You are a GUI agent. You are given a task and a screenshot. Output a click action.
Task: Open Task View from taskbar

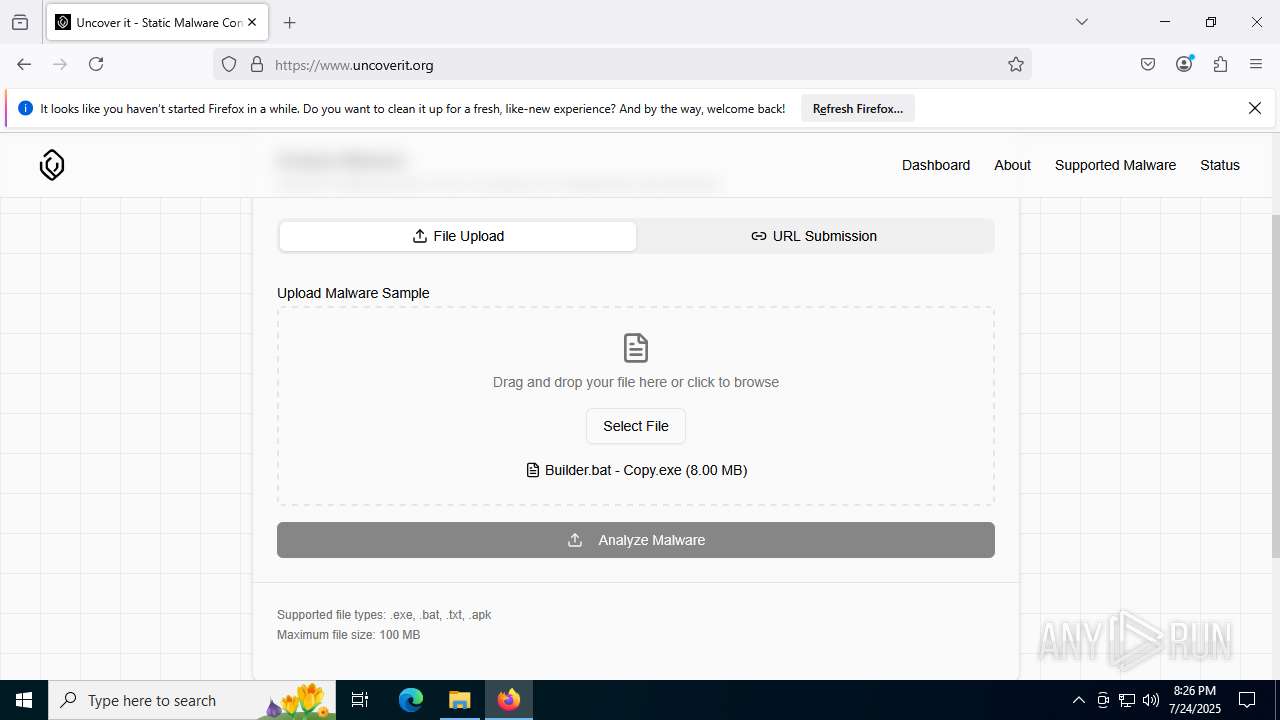(x=360, y=700)
